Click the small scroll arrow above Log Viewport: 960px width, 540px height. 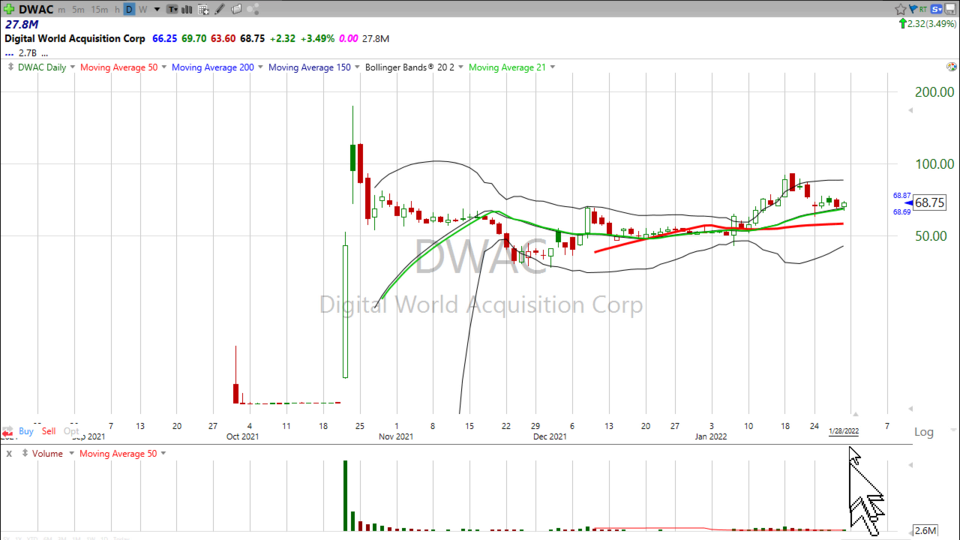[x=911, y=408]
